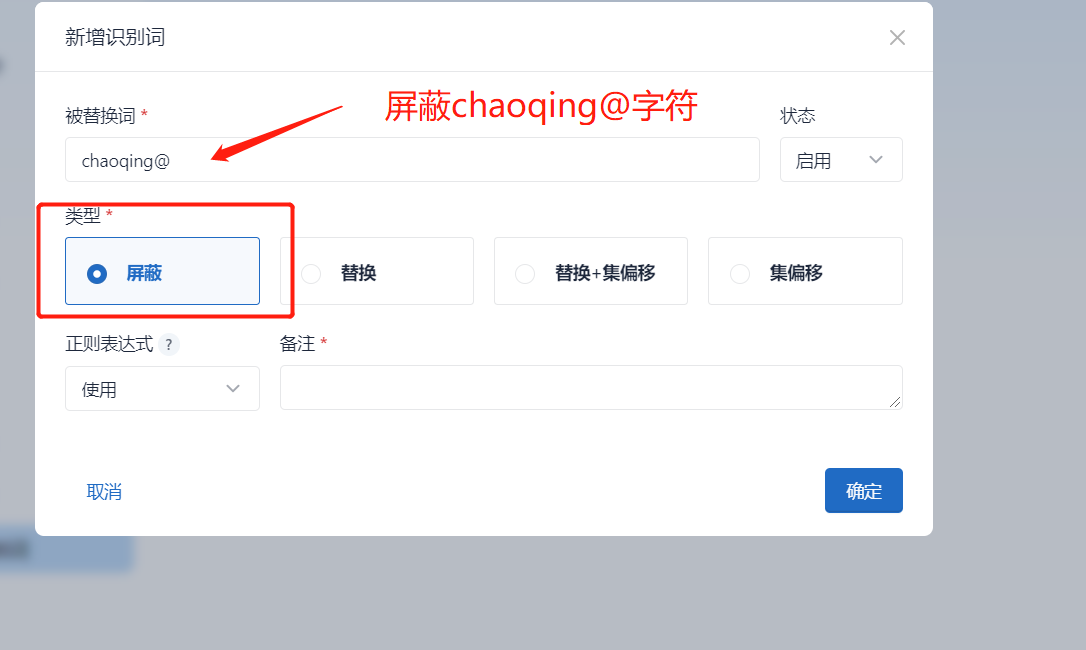Expand the 正则表达式 dropdown showing 使用
Image resolution: width=1086 pixels, height=650 pixels.
162,389
